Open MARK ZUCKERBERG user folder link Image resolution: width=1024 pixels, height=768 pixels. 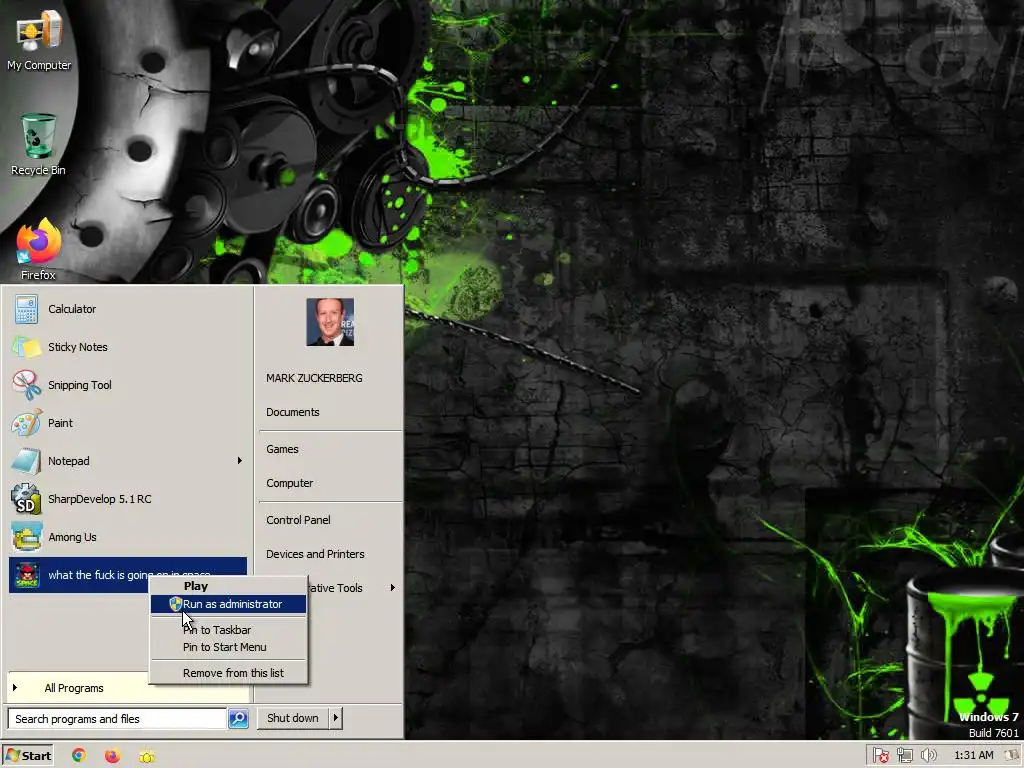point(314,378)
